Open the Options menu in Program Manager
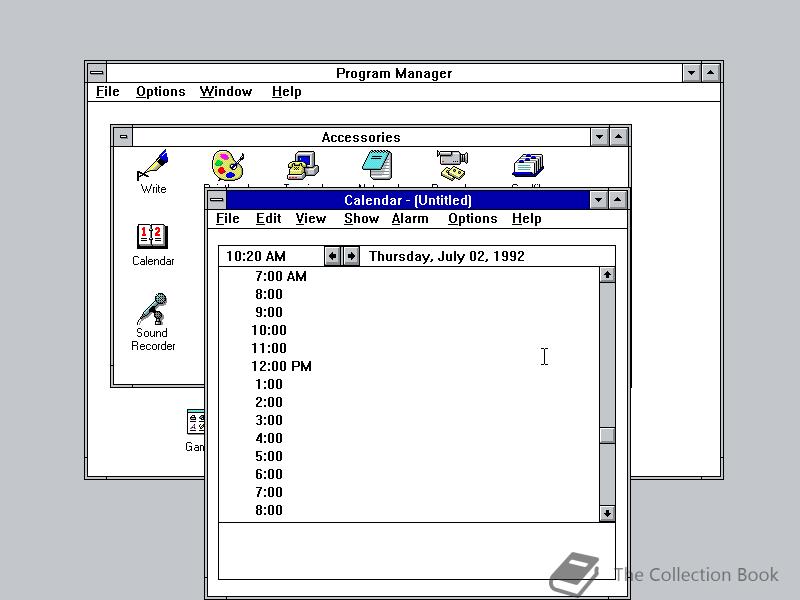 coord(160,91)
